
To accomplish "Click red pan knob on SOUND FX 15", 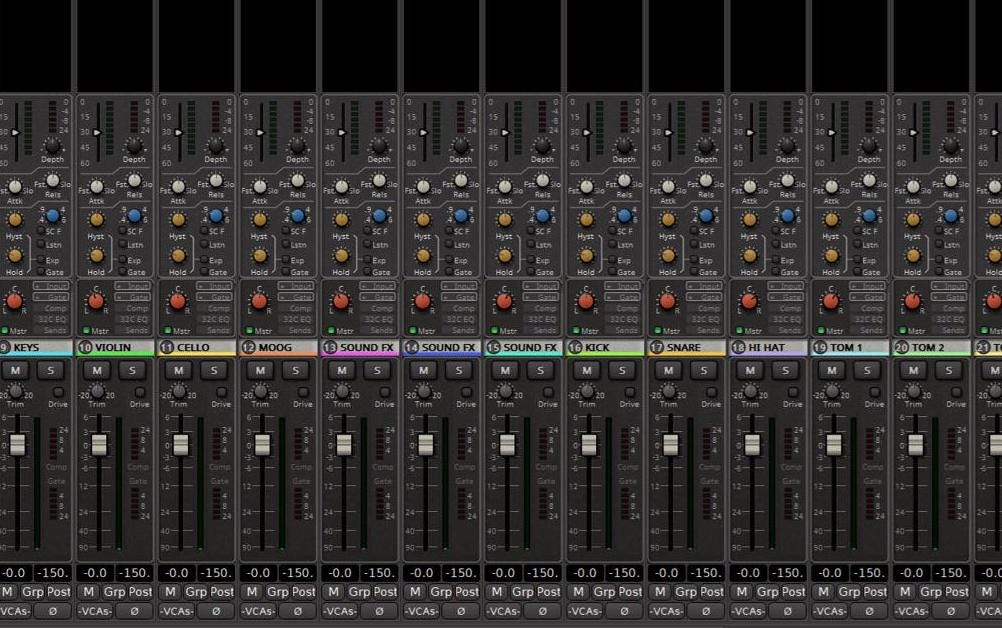I will (x=504, y=301).
